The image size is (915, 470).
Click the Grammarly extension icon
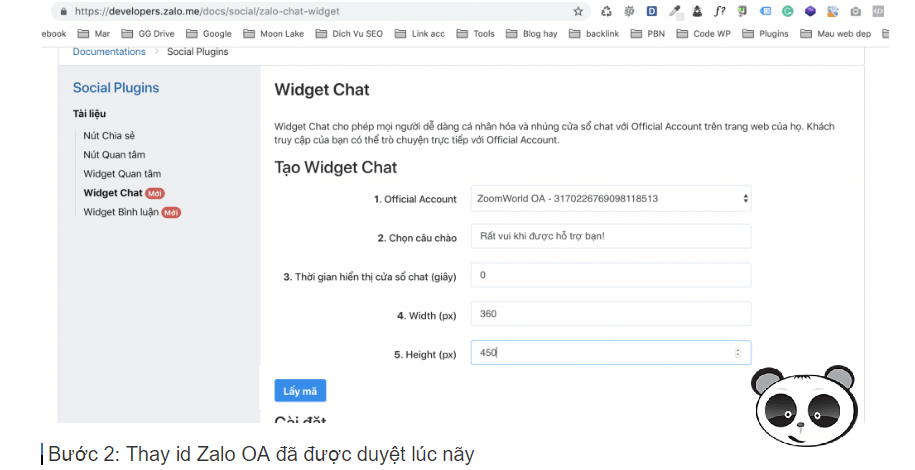click(787, 12)
